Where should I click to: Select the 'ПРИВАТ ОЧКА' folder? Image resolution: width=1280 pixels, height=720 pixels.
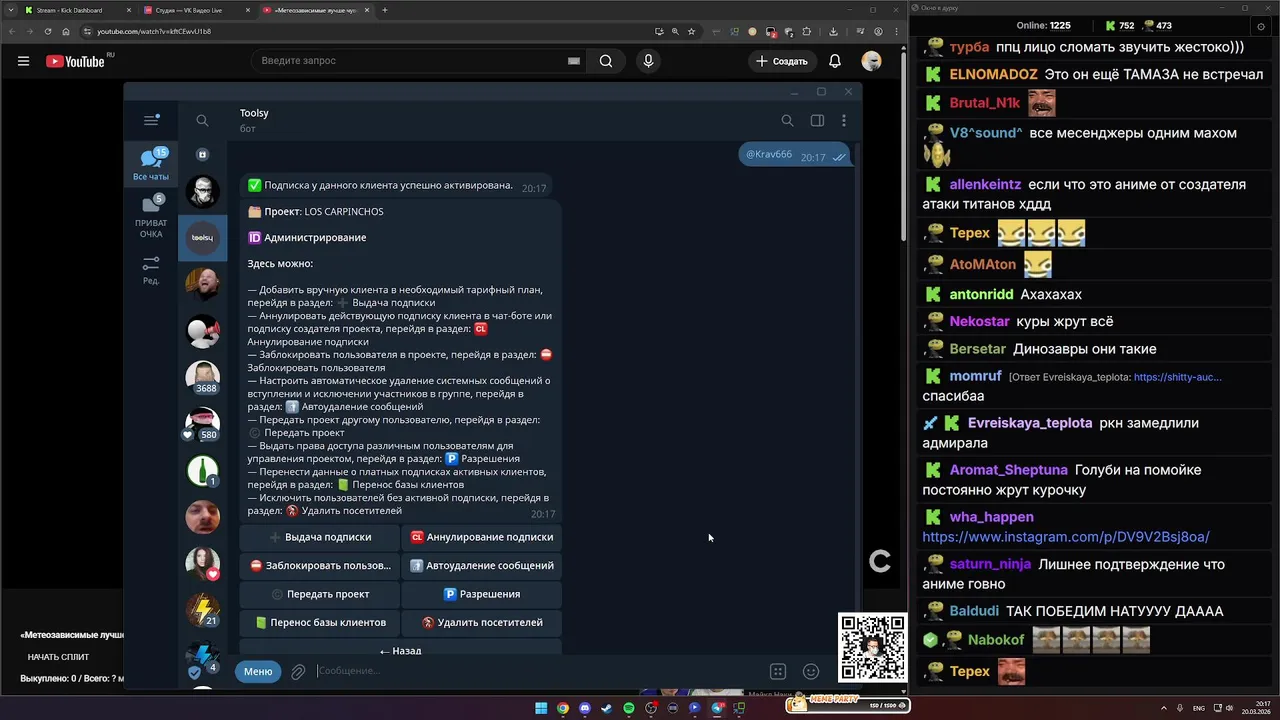point(151,217)
